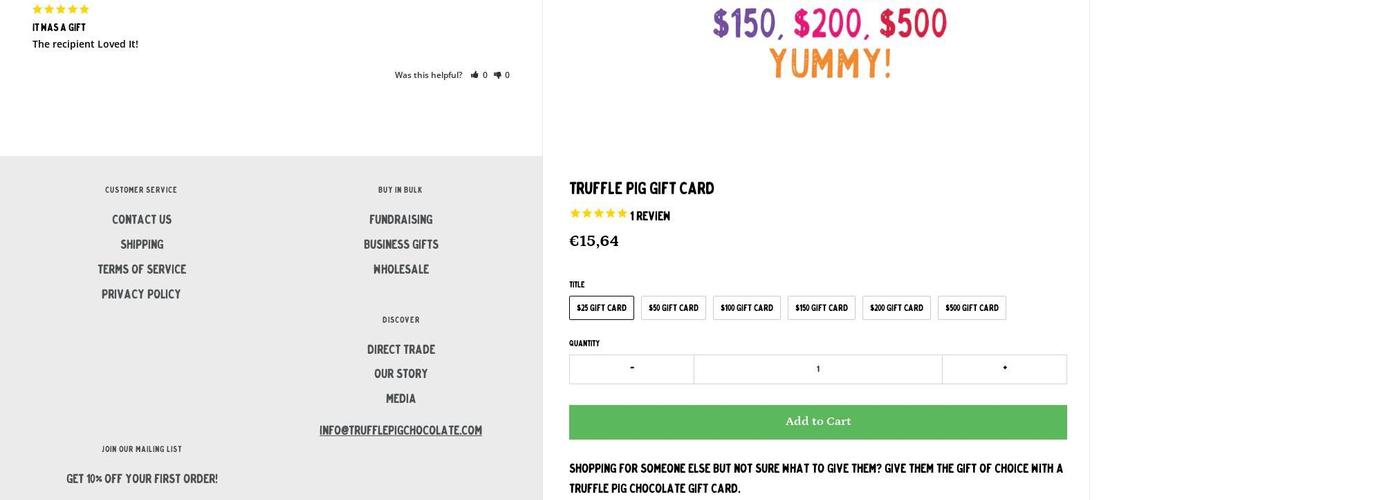Decrease quantity with the minus button
Screen dimensions: 1400x500
pyautogui.click(x=632, y=369)
